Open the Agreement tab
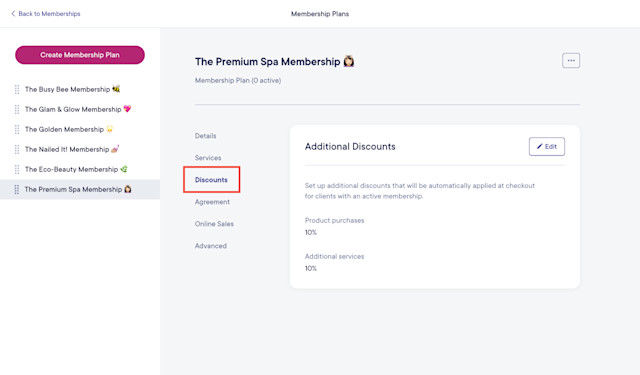 (x=212, y=202)
